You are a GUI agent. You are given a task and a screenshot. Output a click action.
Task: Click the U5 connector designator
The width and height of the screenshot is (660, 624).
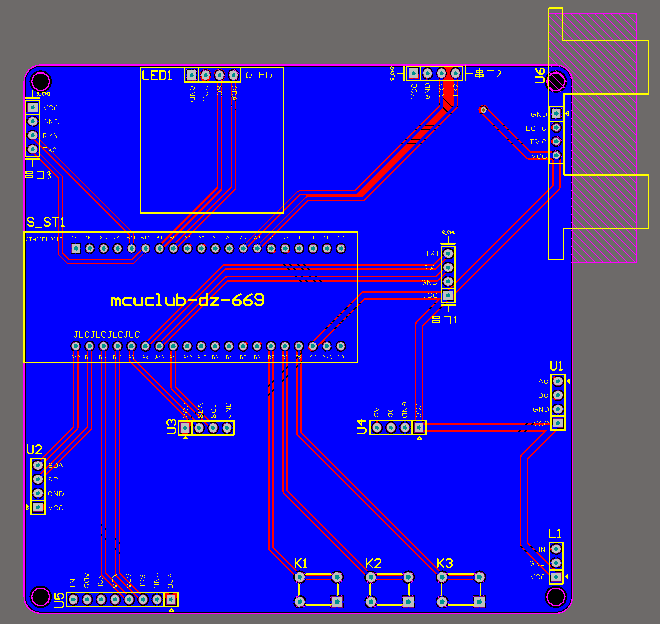click(x=59, y=600)
